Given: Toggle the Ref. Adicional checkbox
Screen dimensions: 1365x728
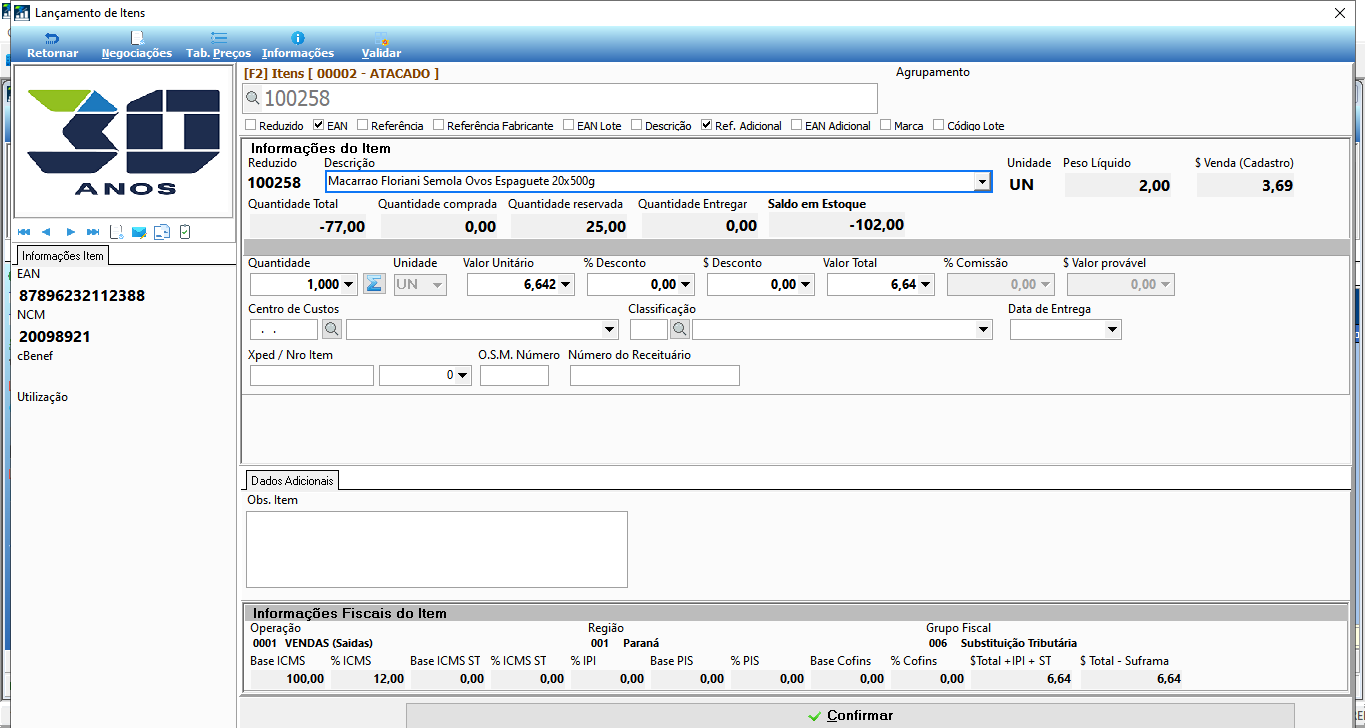Looking at the screenshot, I should 707,126.
